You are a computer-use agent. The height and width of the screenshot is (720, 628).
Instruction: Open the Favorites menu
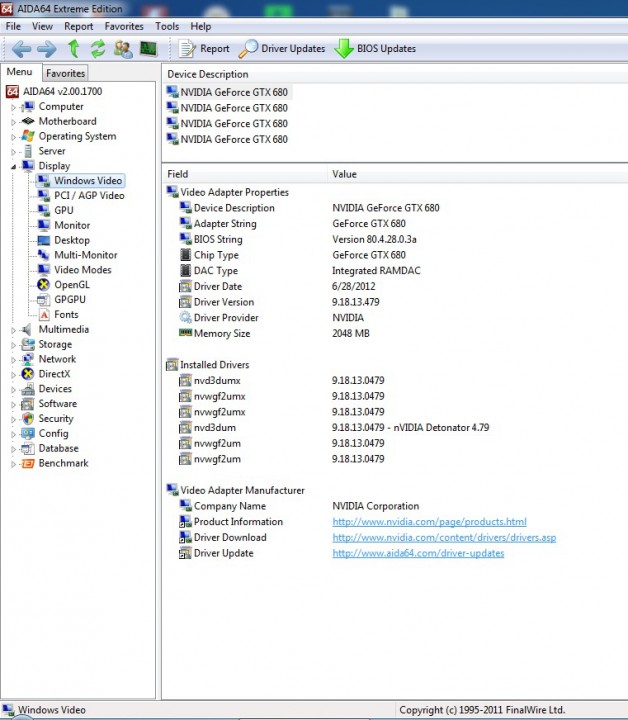point(124,27)
